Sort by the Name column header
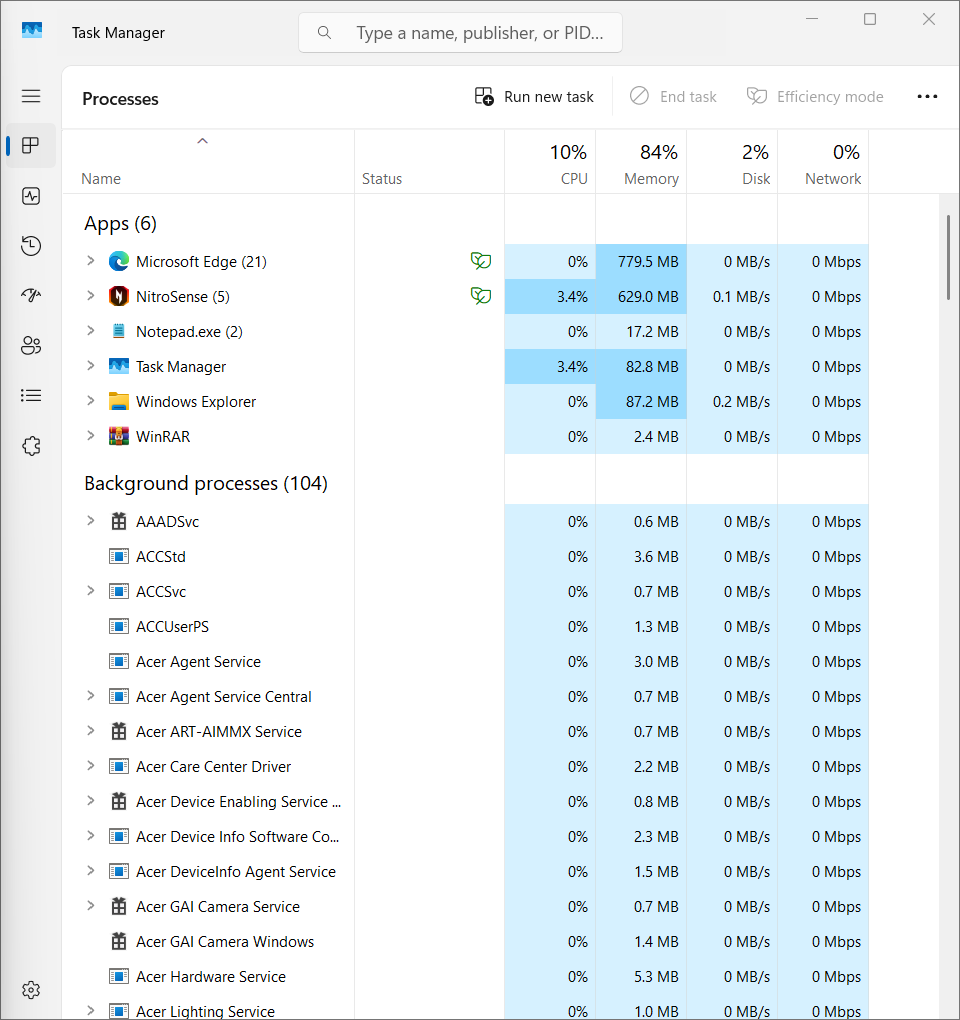Viewport: 960px width, 1020px height. click(208, 162)
